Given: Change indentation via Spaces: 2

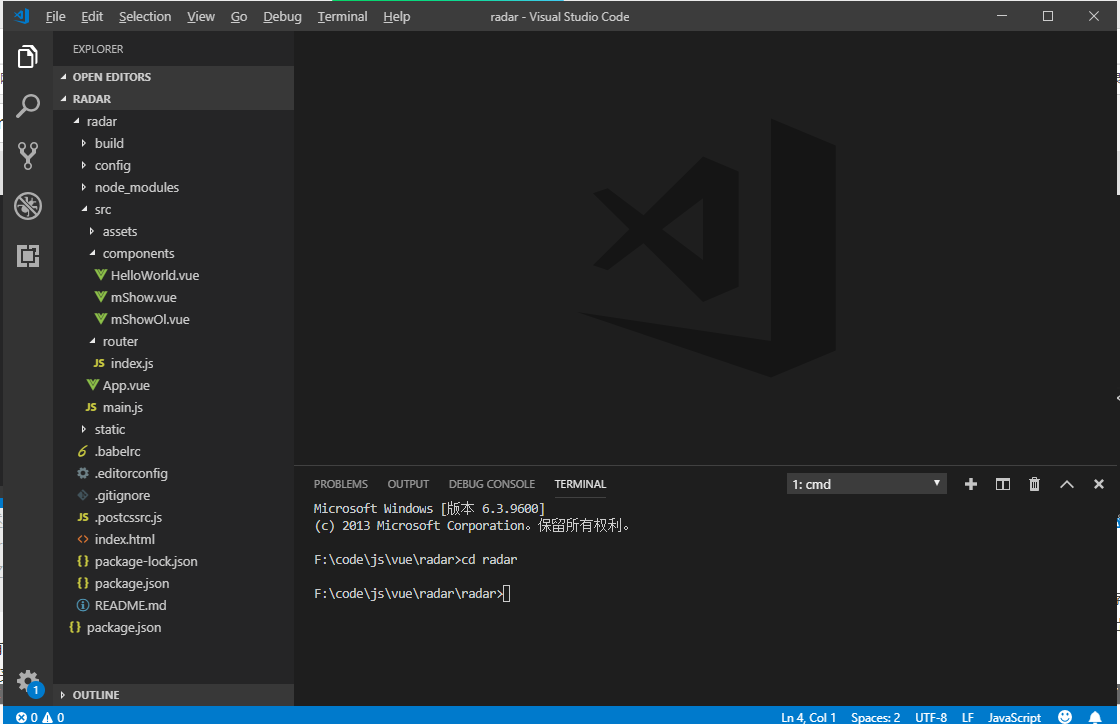Looking at the screenshot, I should click(x=875, y=717).
